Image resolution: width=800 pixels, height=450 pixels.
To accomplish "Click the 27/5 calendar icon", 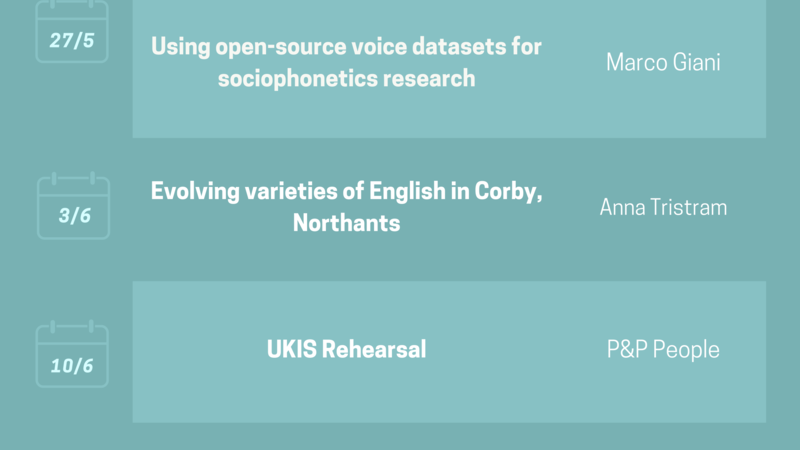I will pos(72,32).
